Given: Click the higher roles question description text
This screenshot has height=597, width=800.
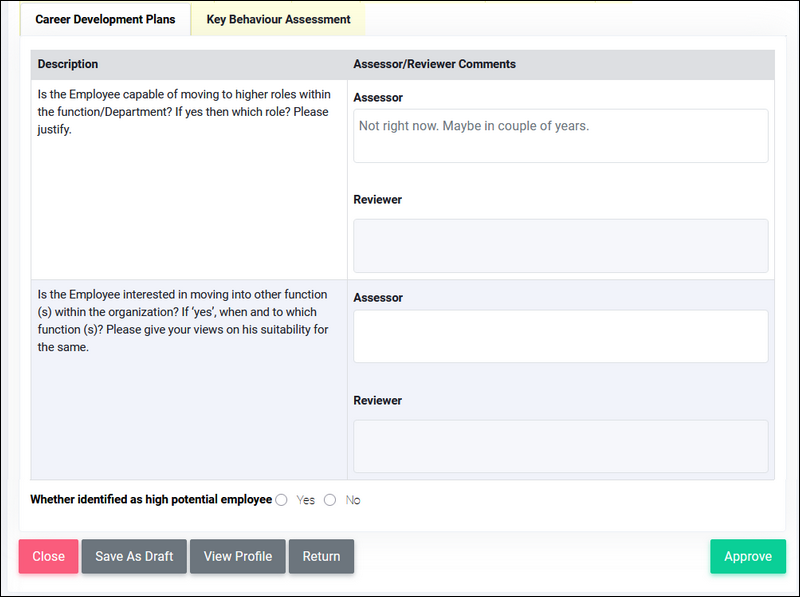Looking at the screenshot, I should [x=182, y=112].
